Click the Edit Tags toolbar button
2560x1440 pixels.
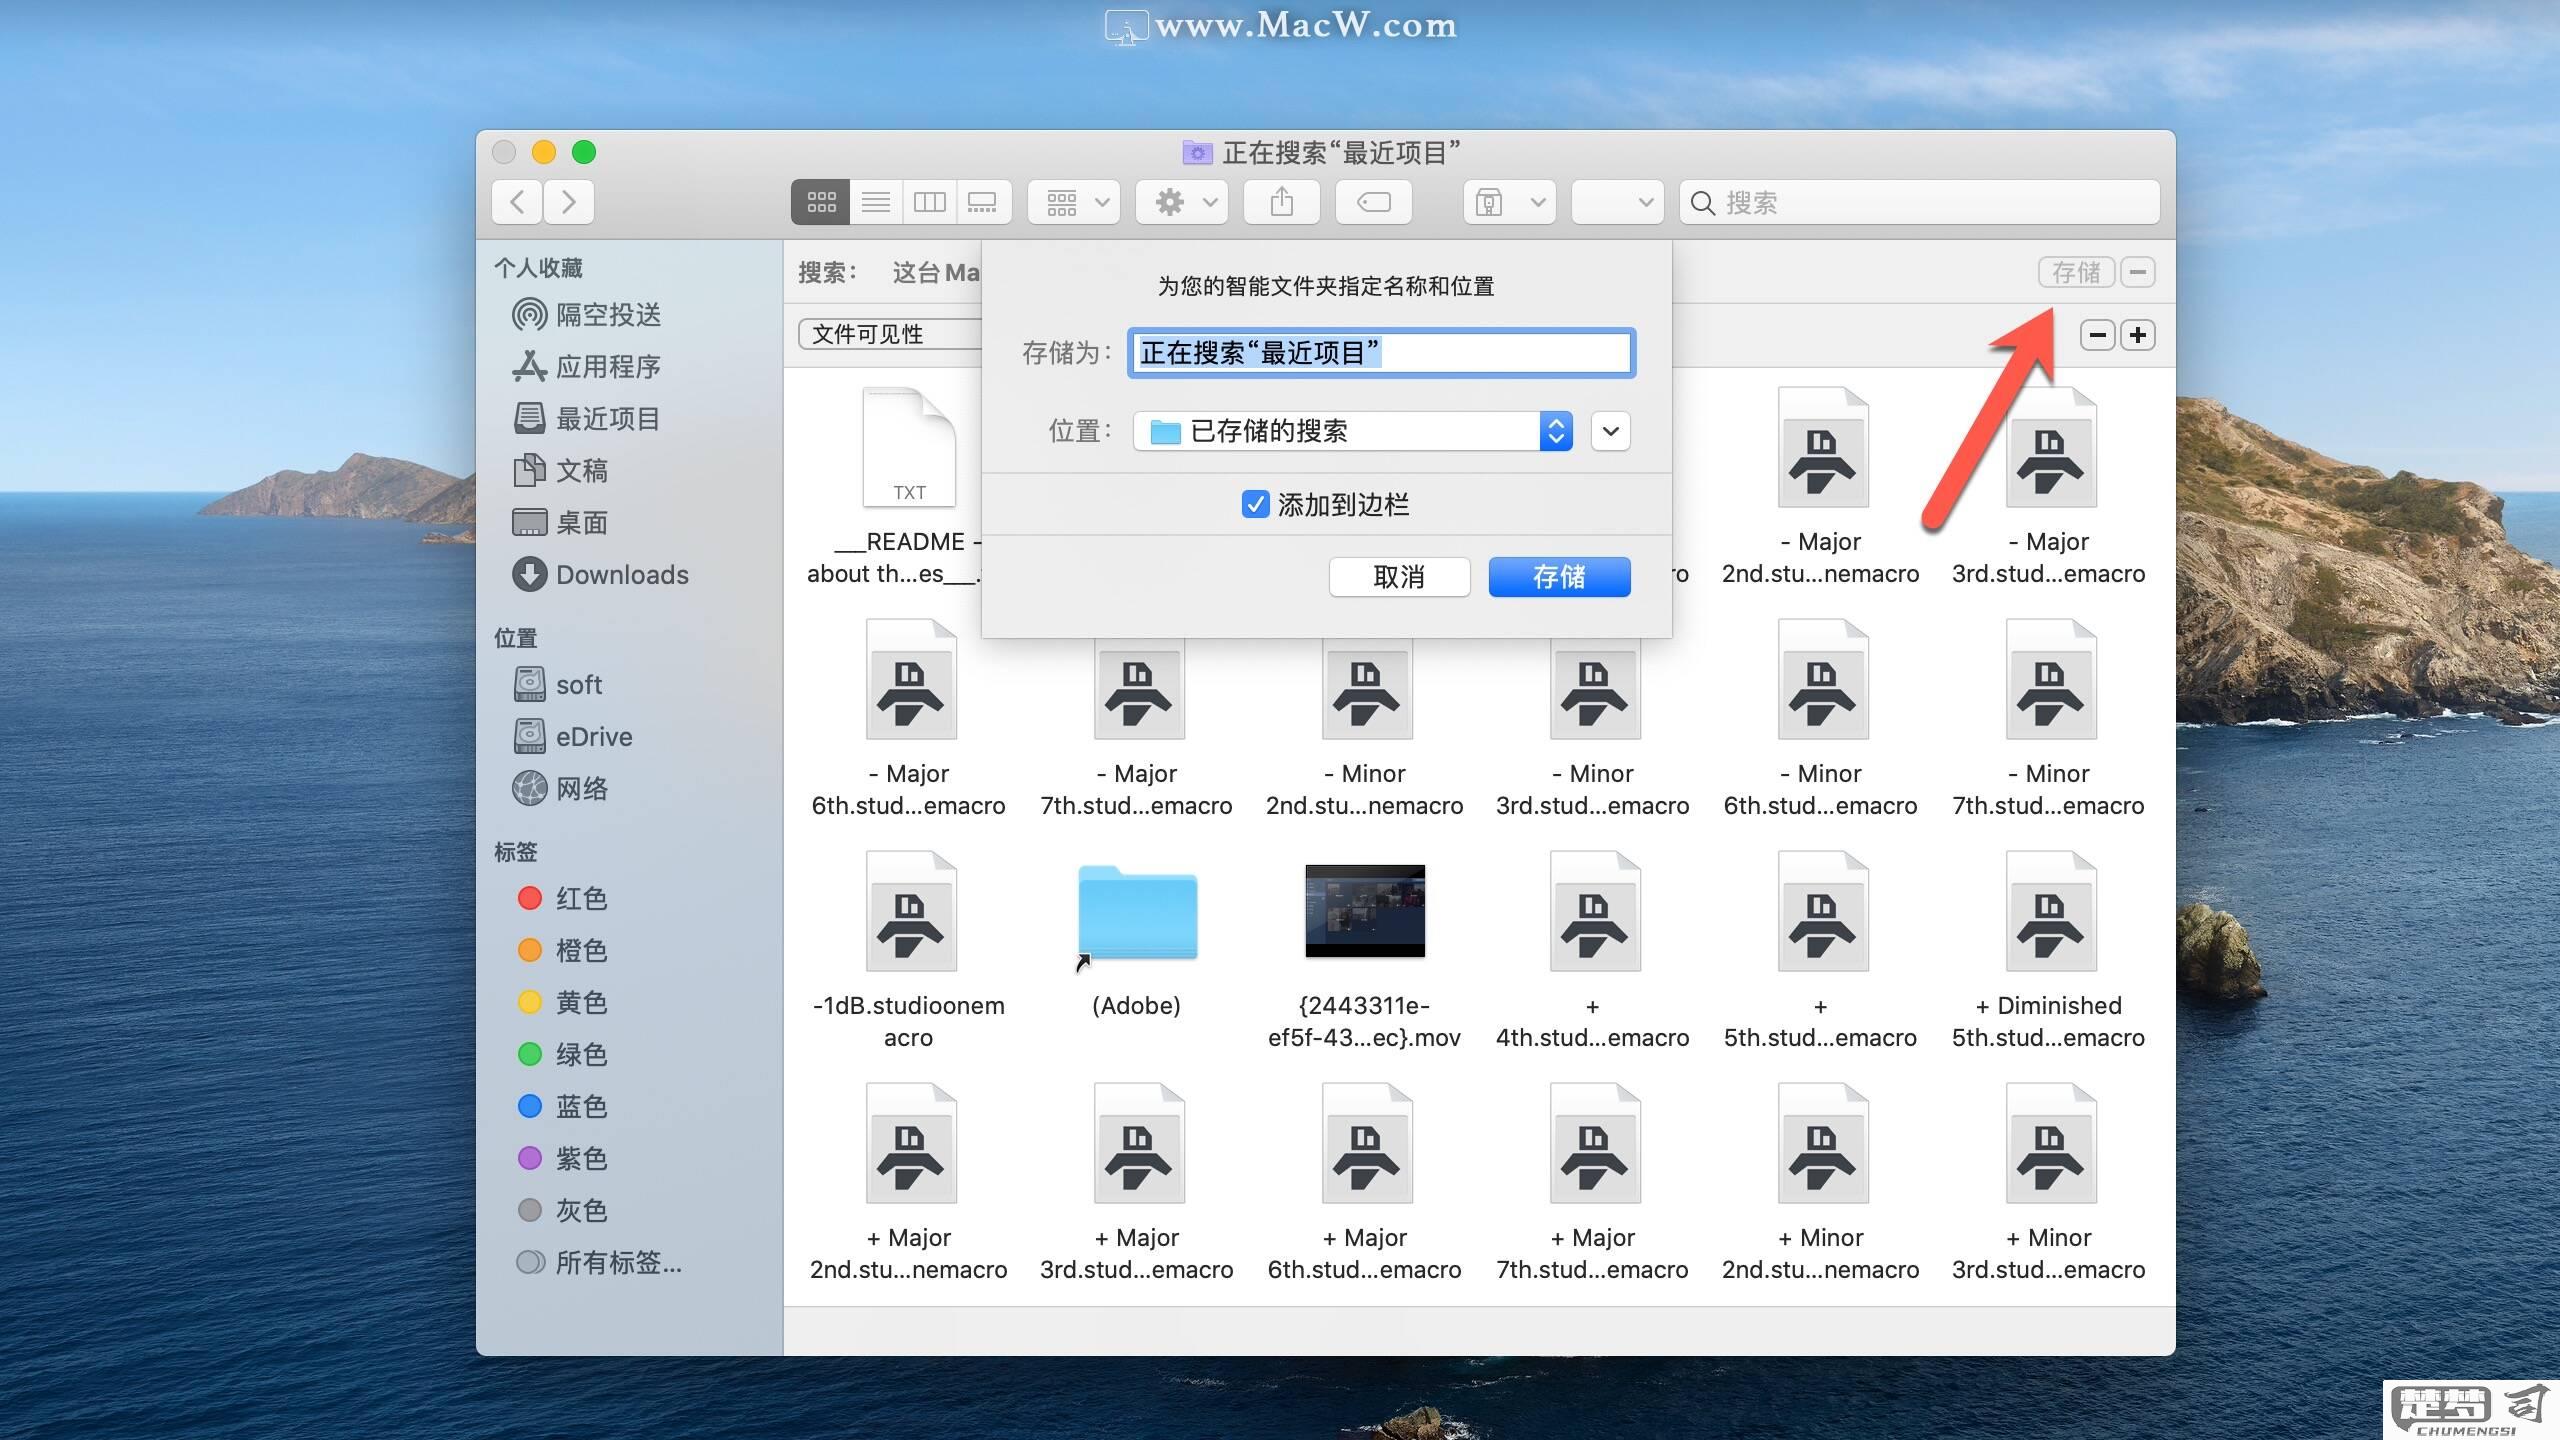click(x=1374, y=202)
